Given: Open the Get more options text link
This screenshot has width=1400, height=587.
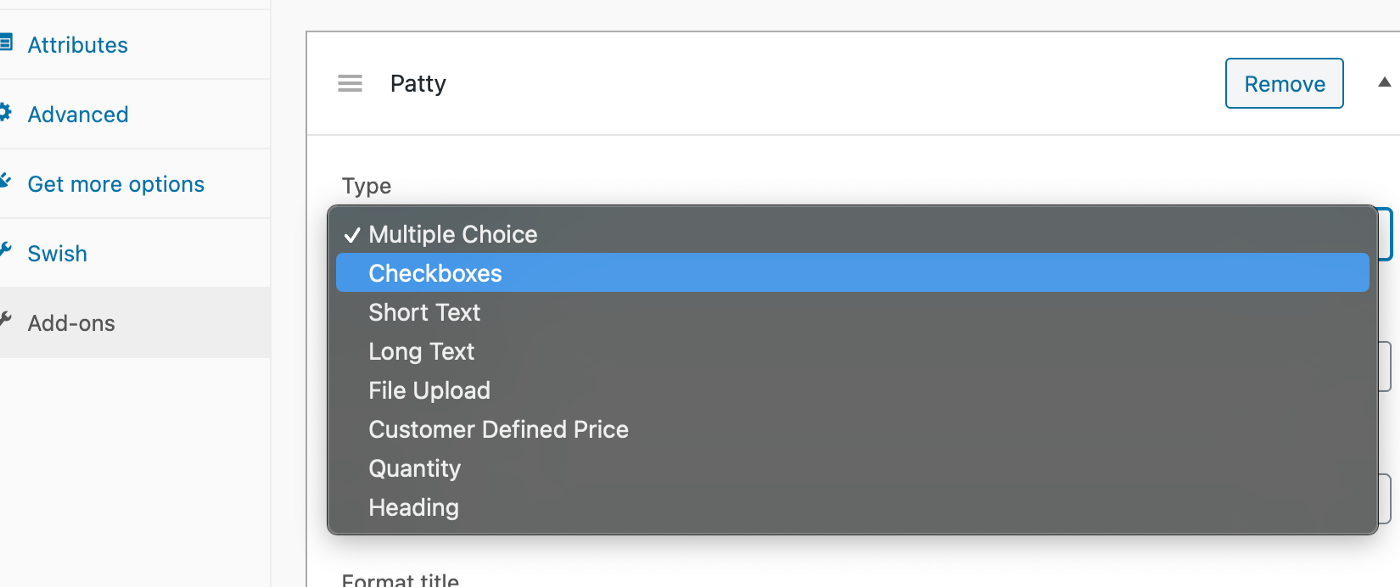Looking at the screenshot, I should pyautogui.click(x=116, y=184).
